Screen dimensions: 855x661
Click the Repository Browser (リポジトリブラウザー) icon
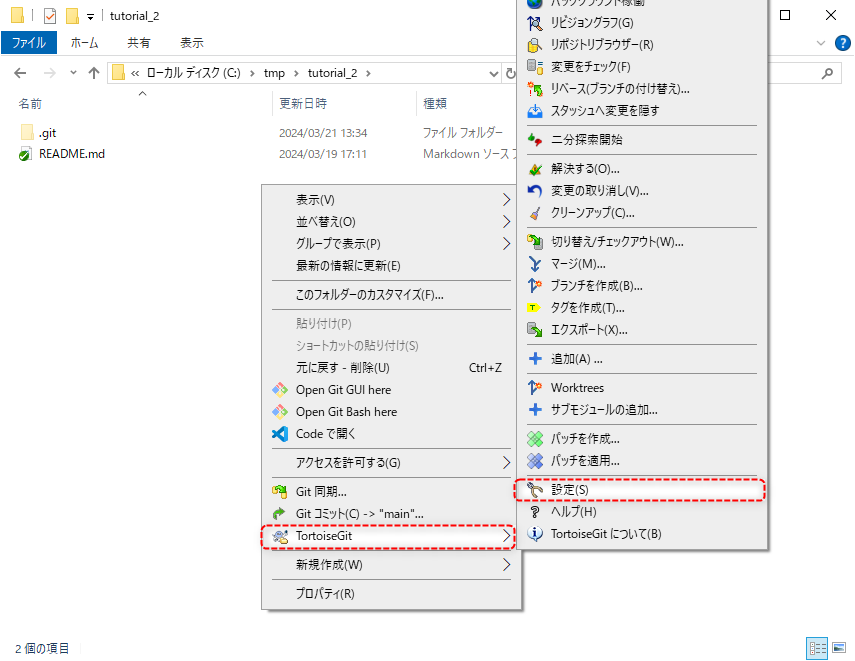tap(535, 45)
